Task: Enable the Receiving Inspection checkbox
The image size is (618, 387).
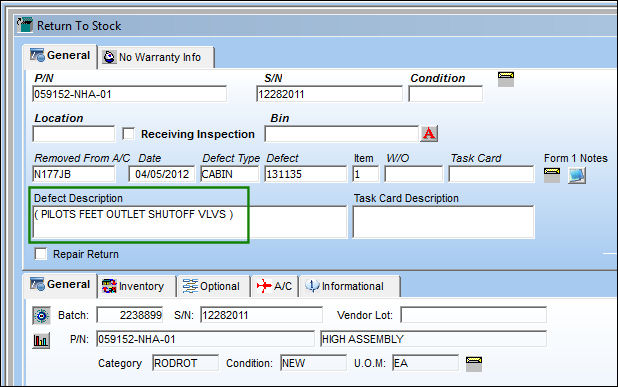Action: (128, 134)
